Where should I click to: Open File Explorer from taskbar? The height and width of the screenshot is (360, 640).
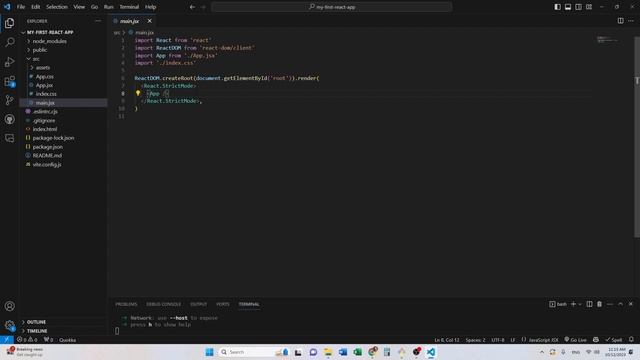(x=328, y=352)
